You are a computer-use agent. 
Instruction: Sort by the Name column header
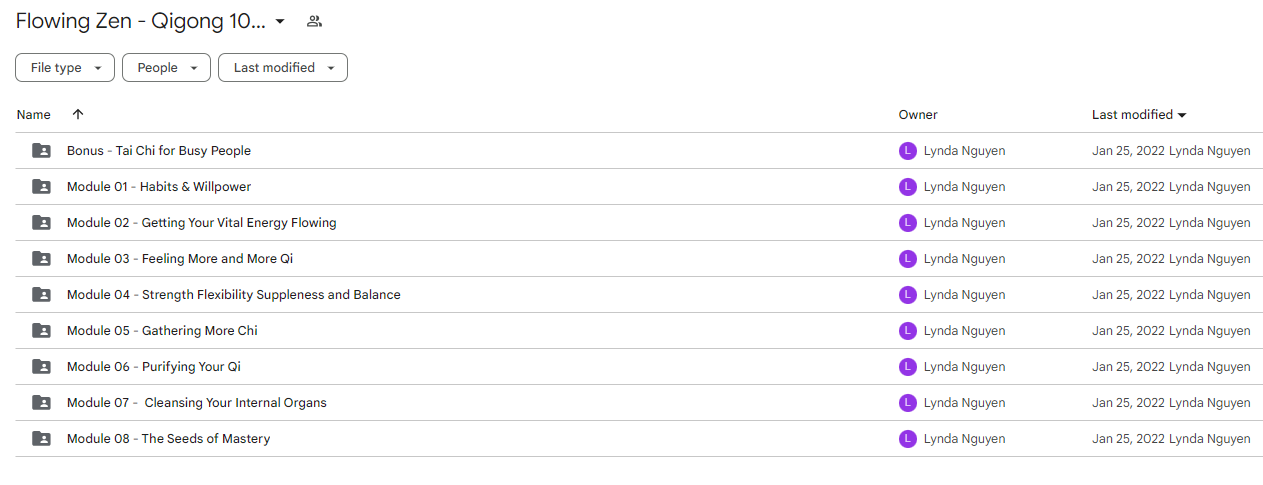click(x=34, y=115)
